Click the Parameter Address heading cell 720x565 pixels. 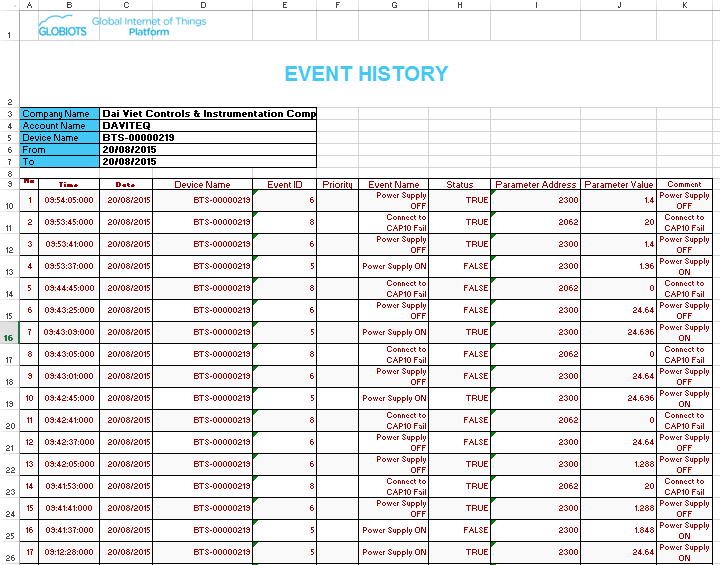coord(535,184)
